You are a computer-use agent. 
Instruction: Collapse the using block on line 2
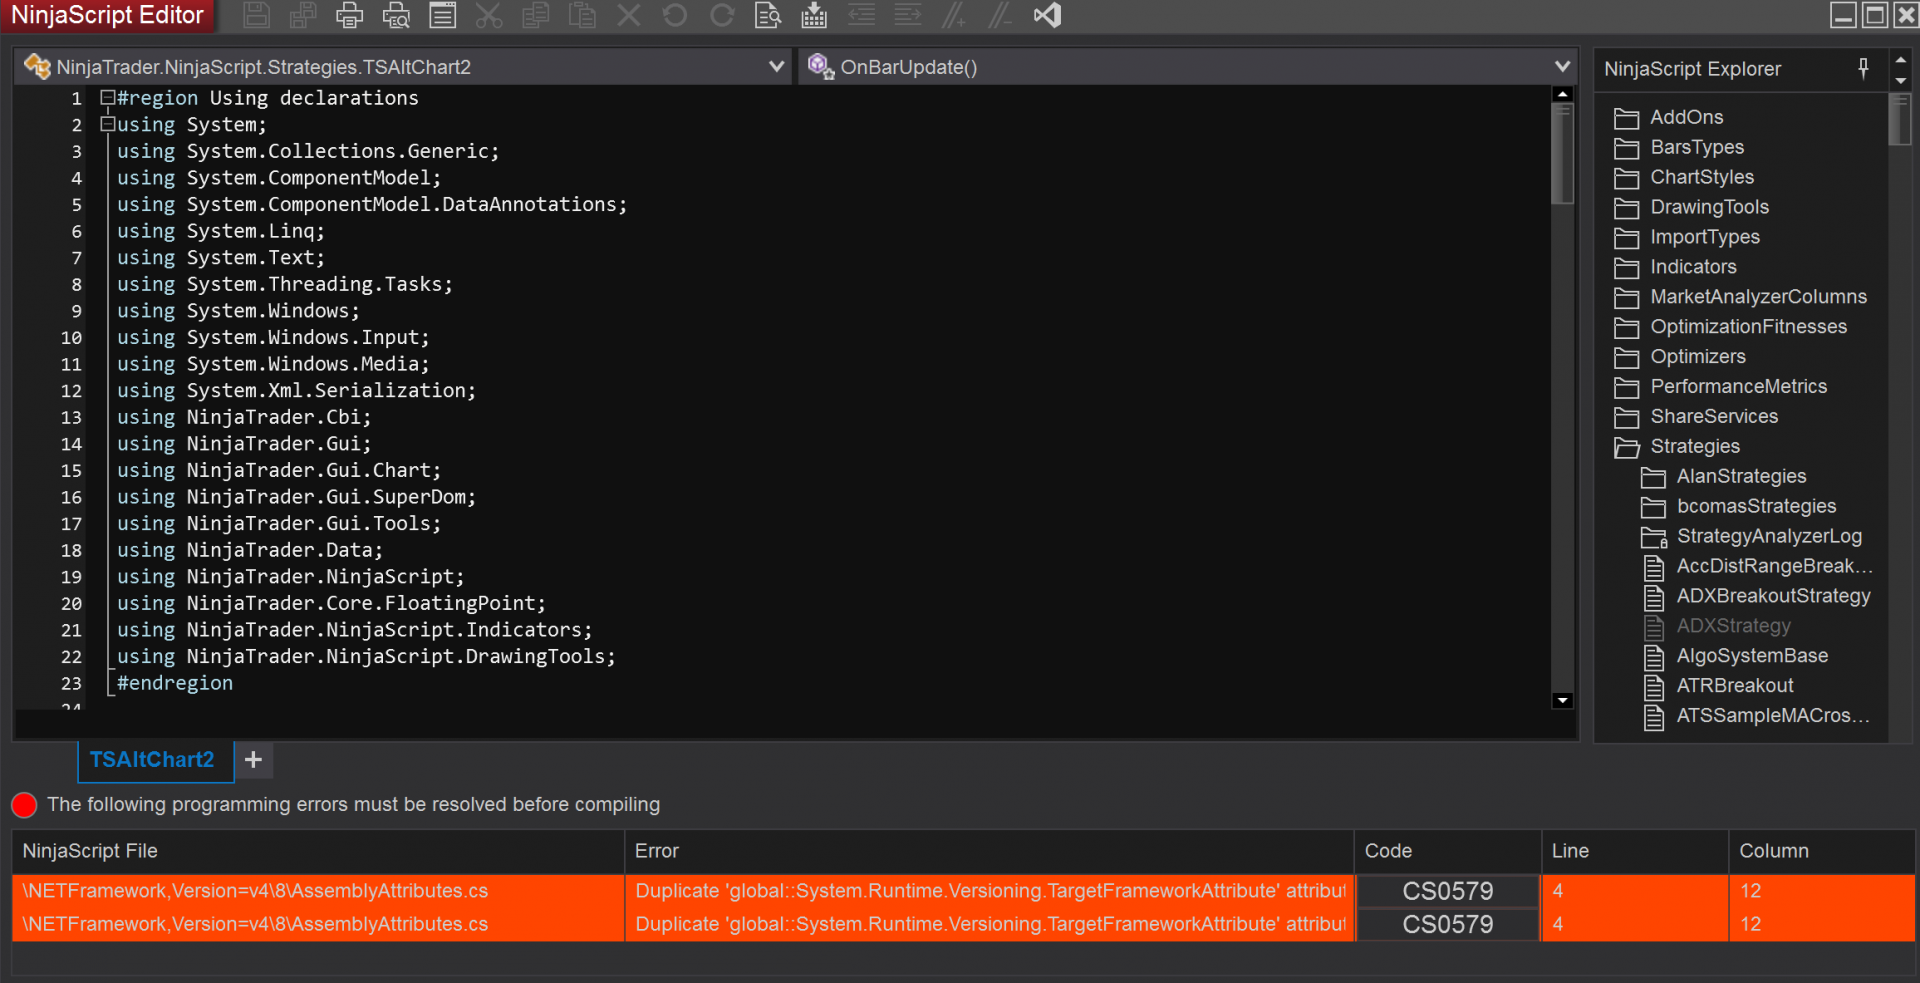click(x=107, y=124)
